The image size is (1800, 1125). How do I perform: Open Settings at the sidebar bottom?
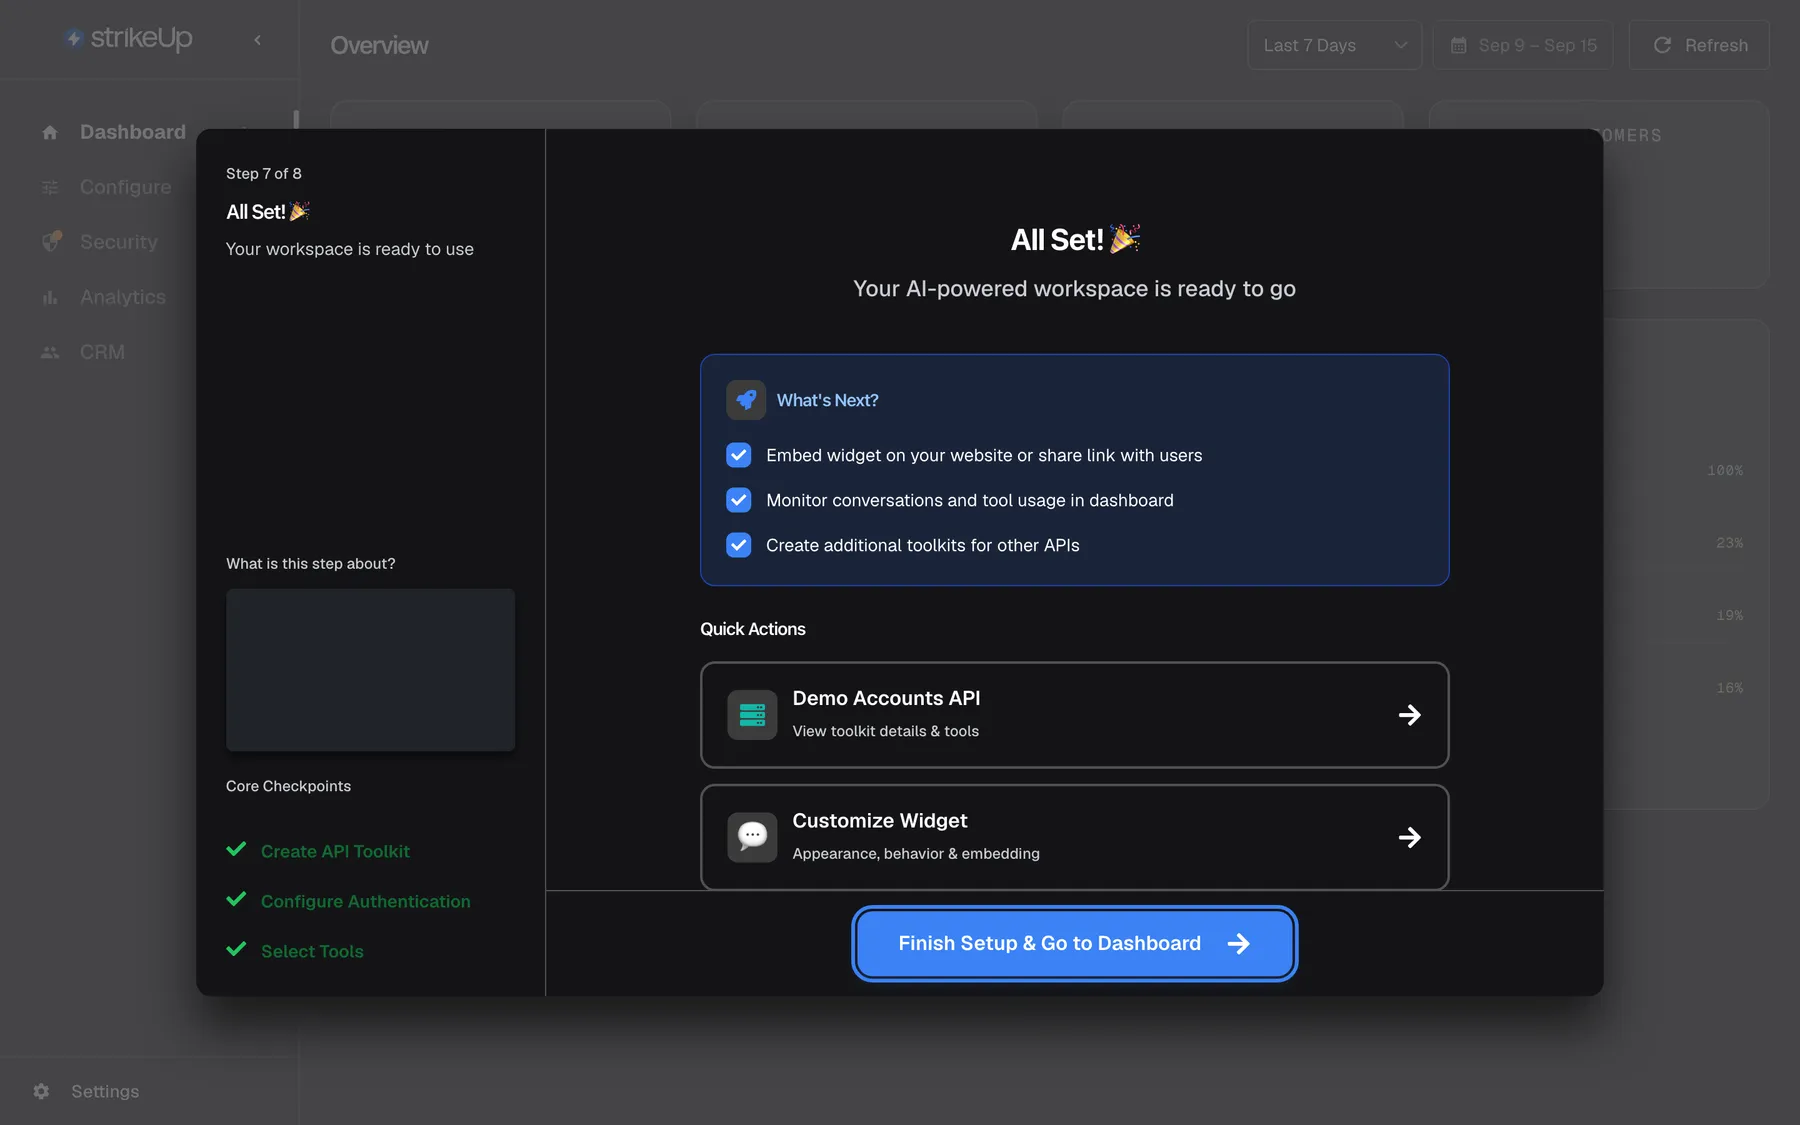pos(105,1091)
